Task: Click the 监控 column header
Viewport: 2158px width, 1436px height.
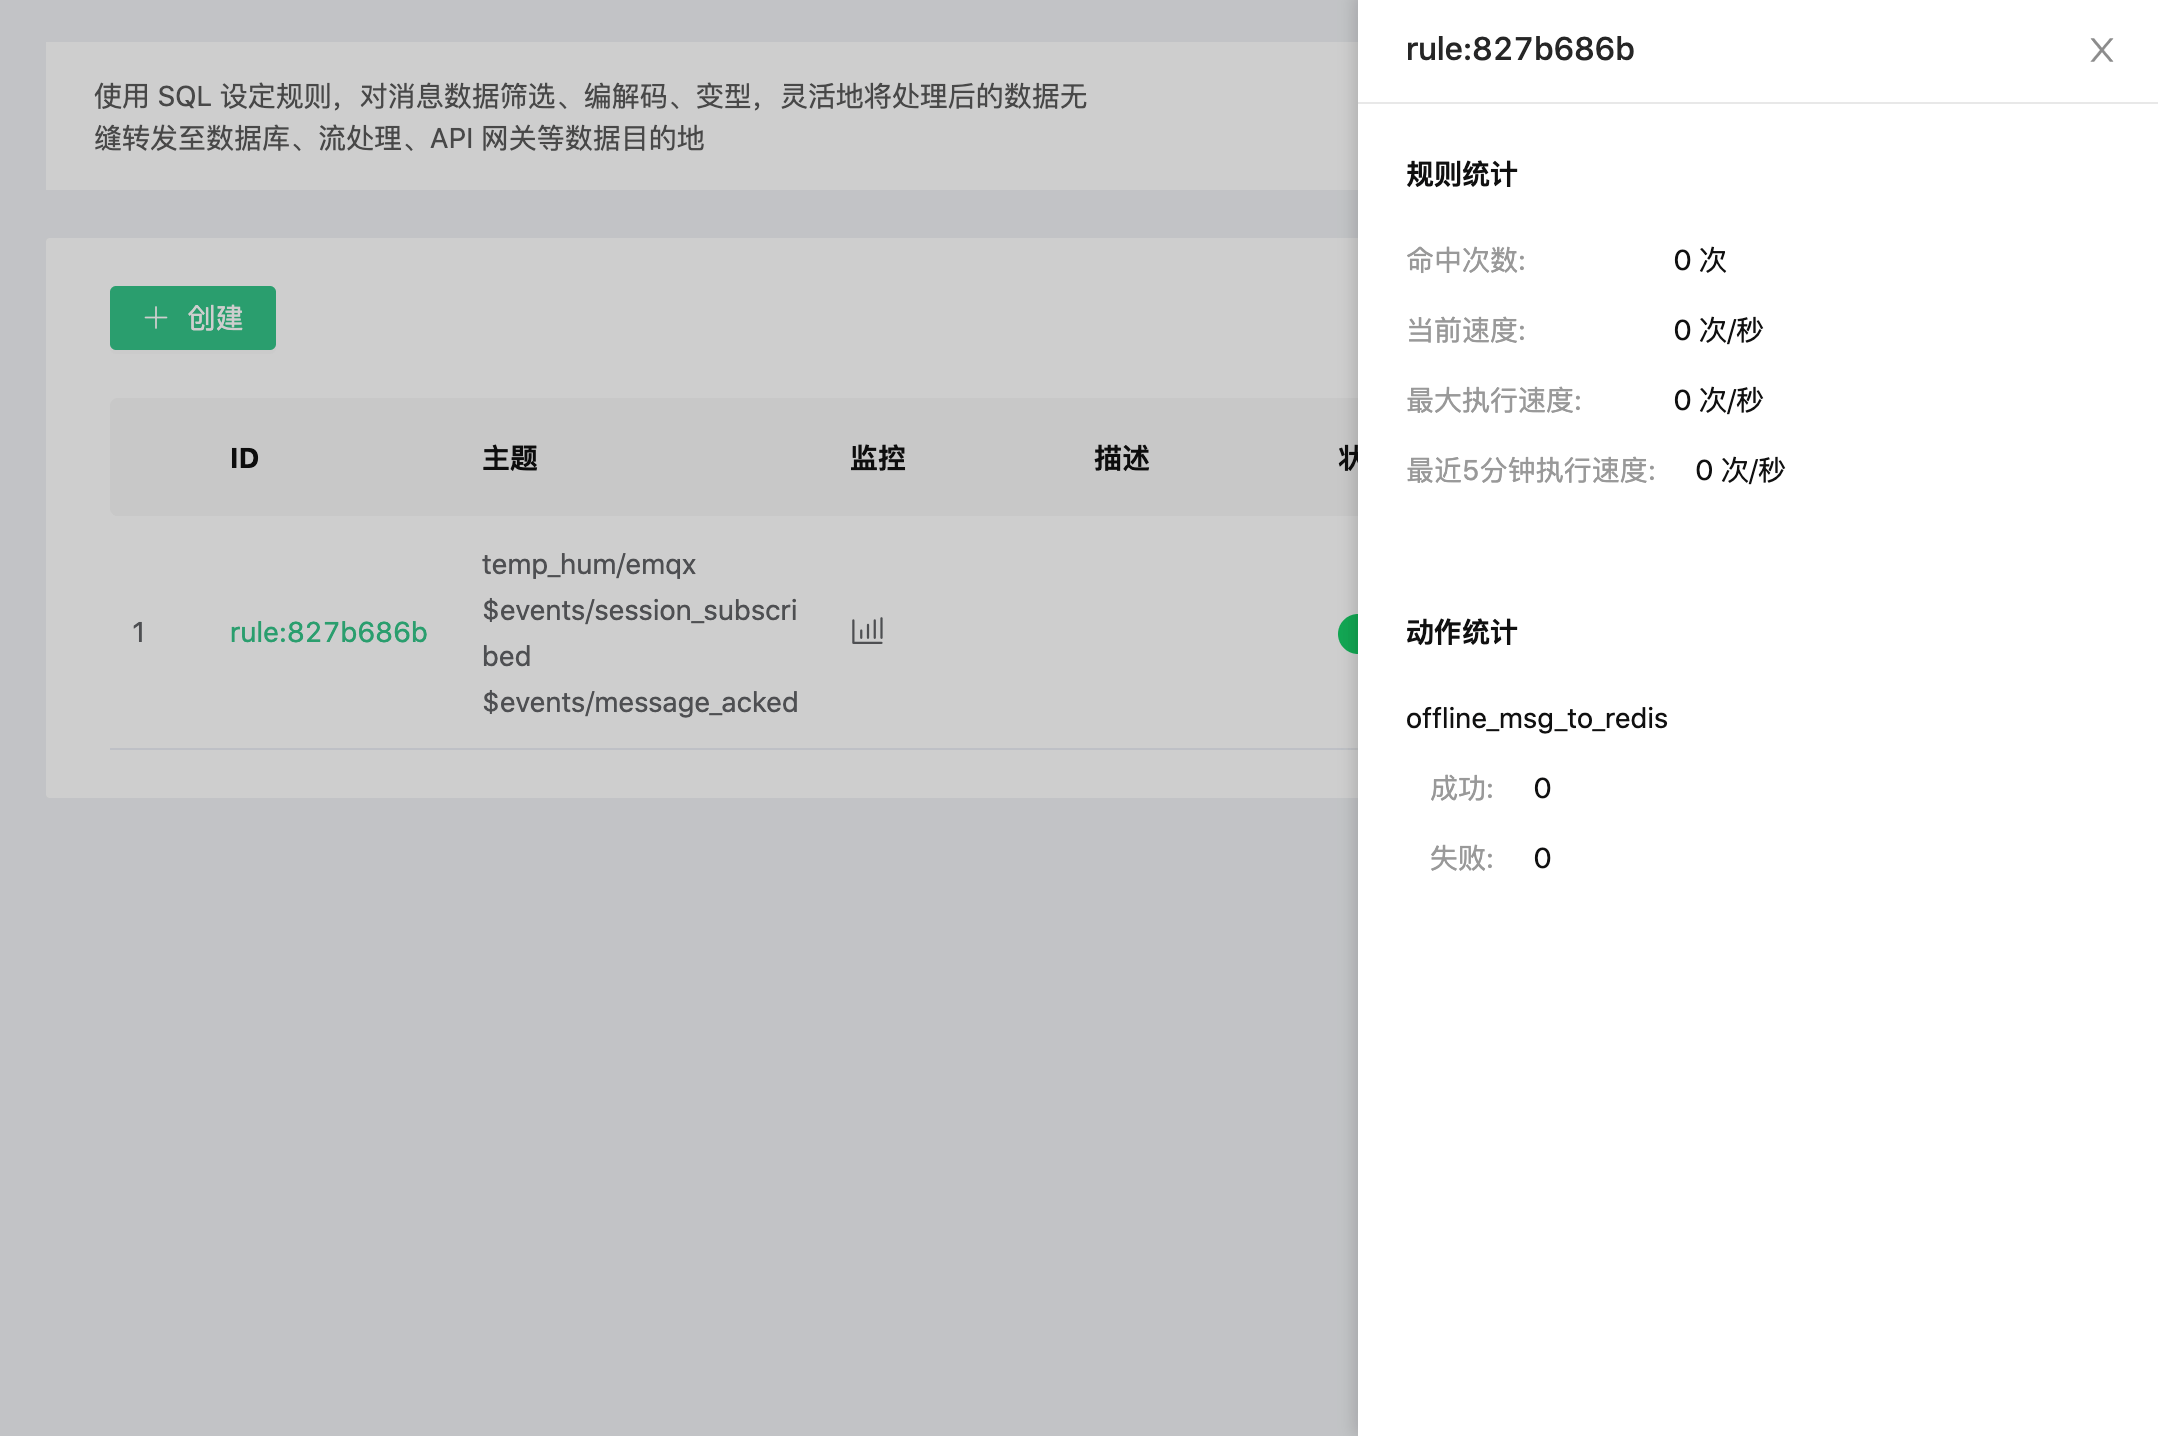Action: pyautogui.click(x=878, y=457)
